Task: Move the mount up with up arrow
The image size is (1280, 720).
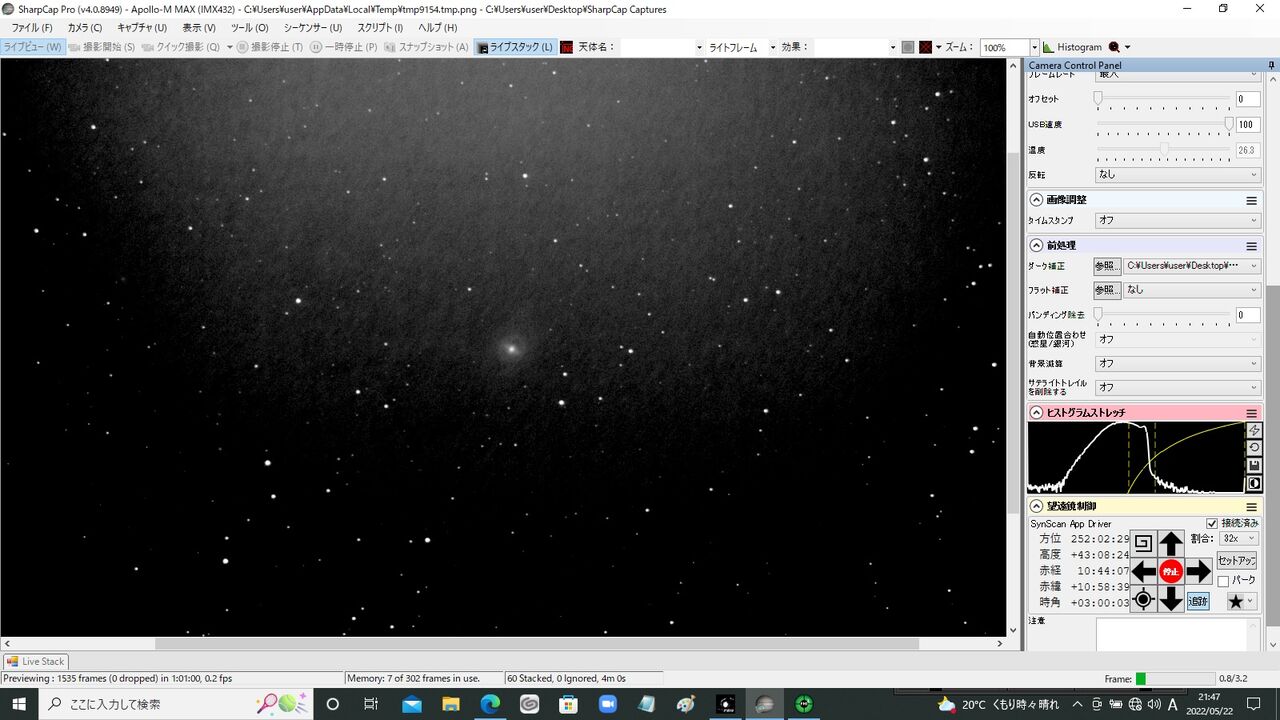Action: [x=1171, y=545]
